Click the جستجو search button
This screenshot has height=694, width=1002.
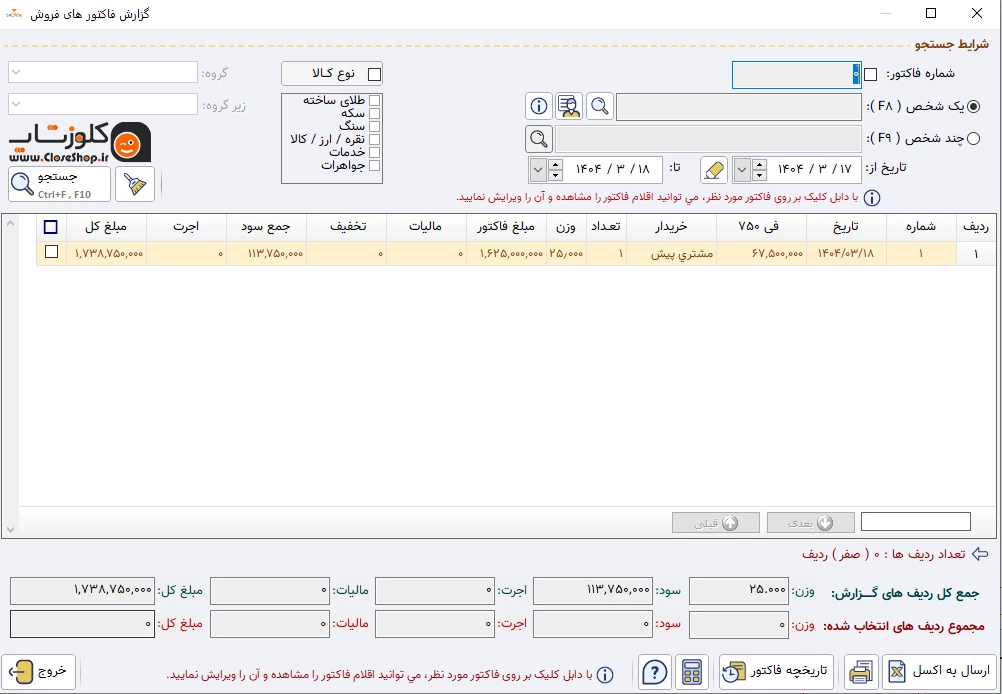coord(59,184)
